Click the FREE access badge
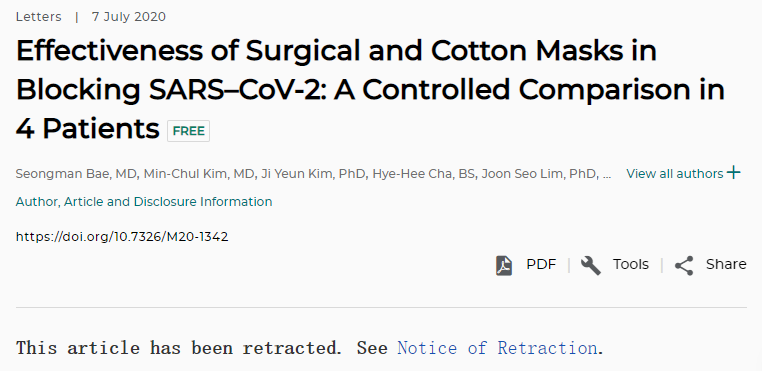Screen dimensions: 762x371 click(x=189, y=131)
